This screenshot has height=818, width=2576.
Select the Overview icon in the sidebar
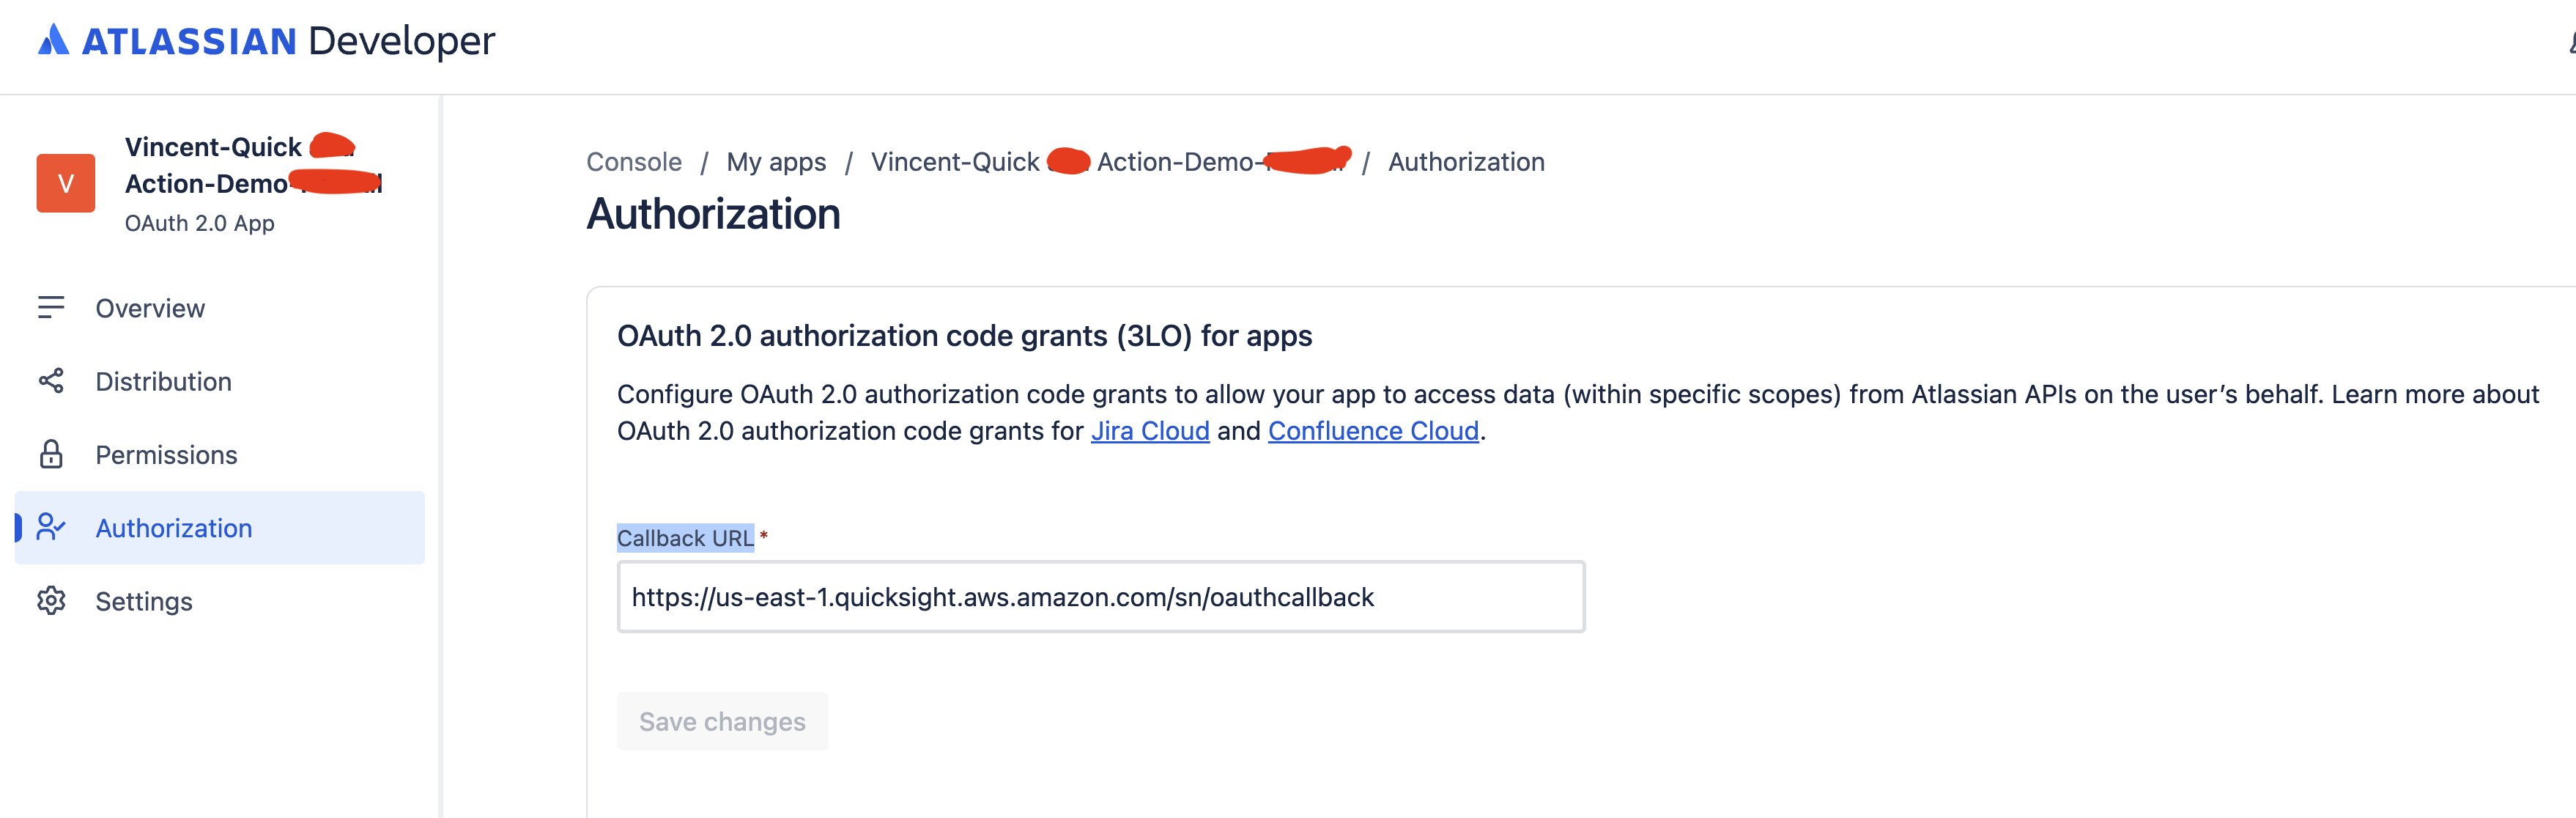50,308
